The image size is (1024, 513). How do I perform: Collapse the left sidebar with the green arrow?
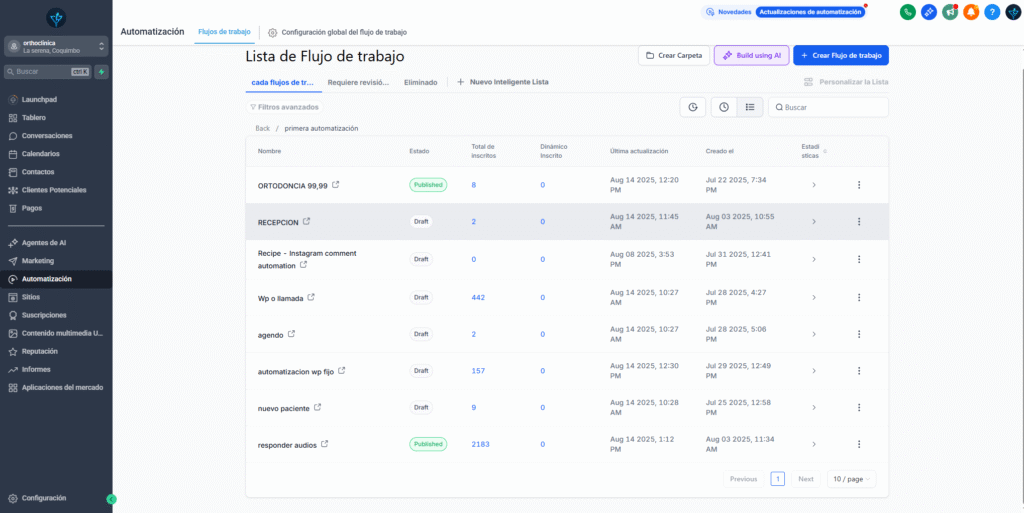tap(111, 498)
